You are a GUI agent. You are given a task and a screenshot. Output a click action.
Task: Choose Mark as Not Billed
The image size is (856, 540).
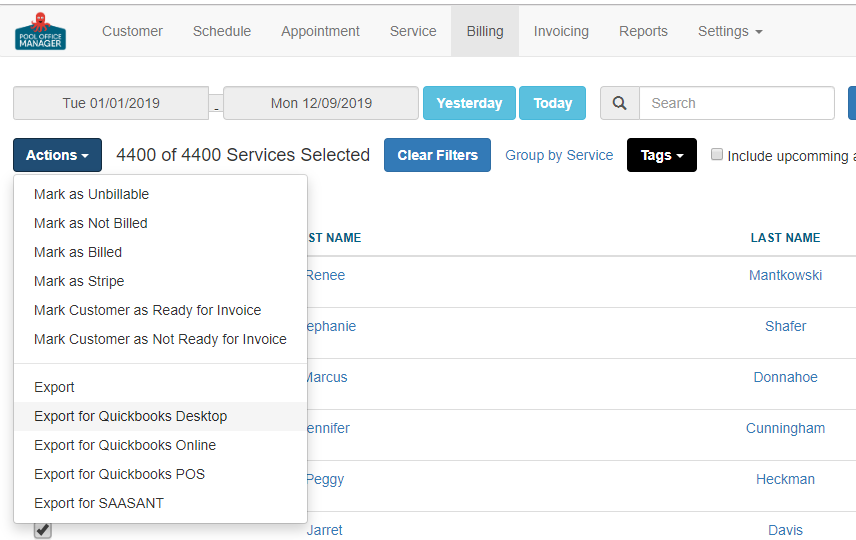point(160,223)
